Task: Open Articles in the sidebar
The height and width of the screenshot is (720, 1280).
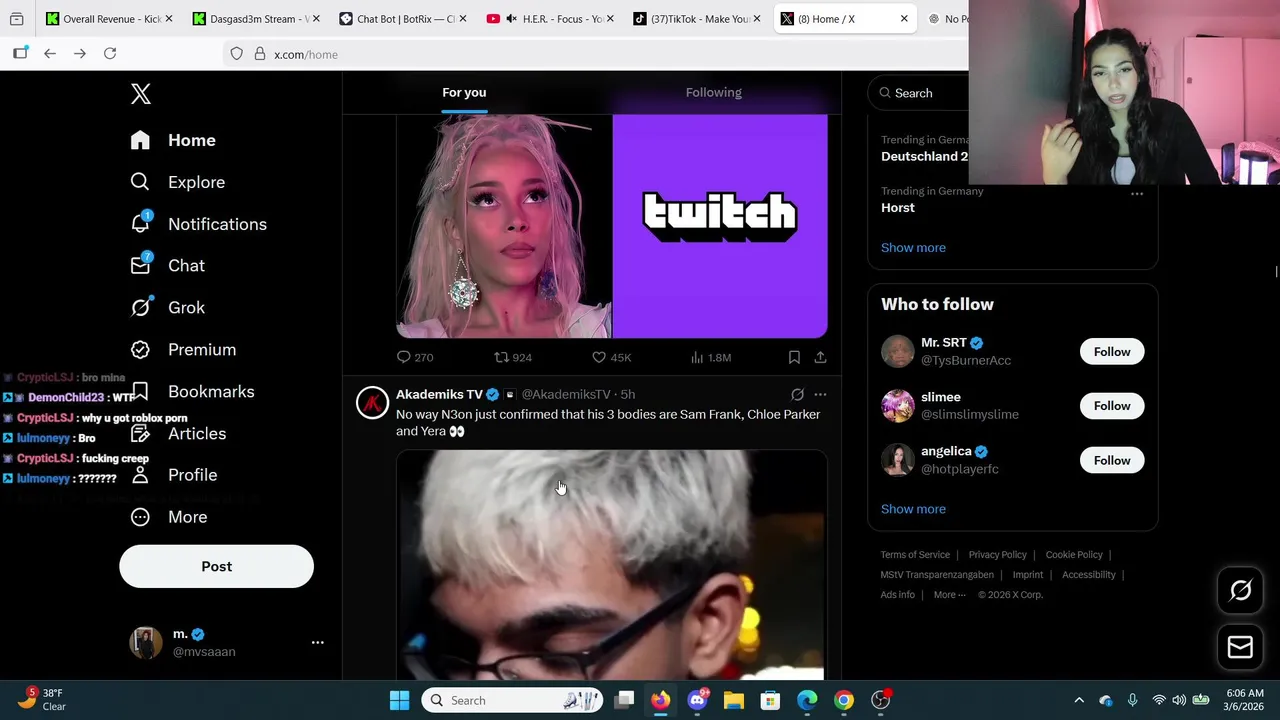Action: tap(178, 433)
